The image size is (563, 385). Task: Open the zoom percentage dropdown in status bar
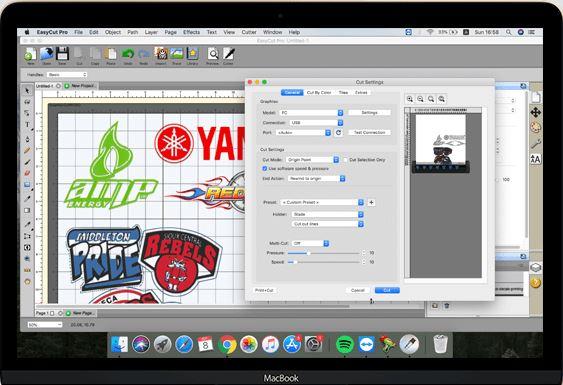coord(45,325)
